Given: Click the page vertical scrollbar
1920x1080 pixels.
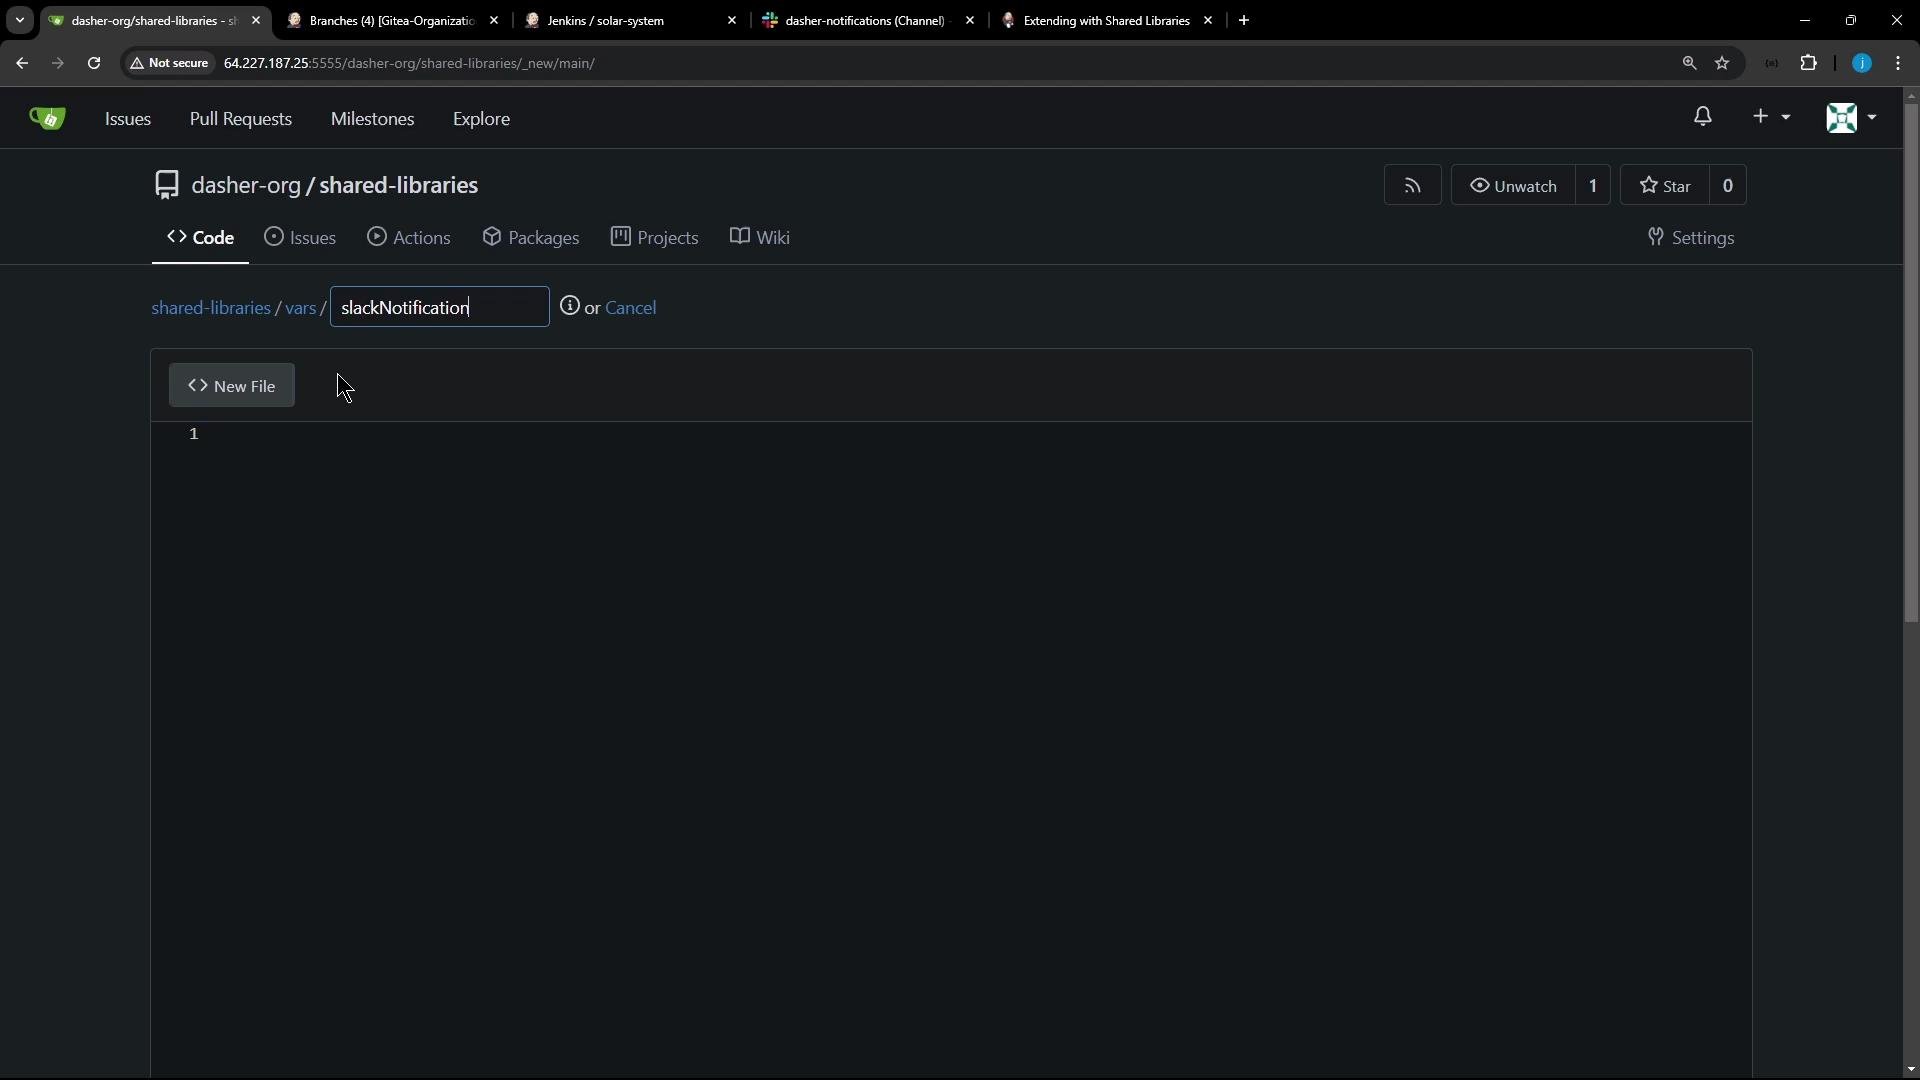Looking at the screenshot, I should [x=1911, y=363].
